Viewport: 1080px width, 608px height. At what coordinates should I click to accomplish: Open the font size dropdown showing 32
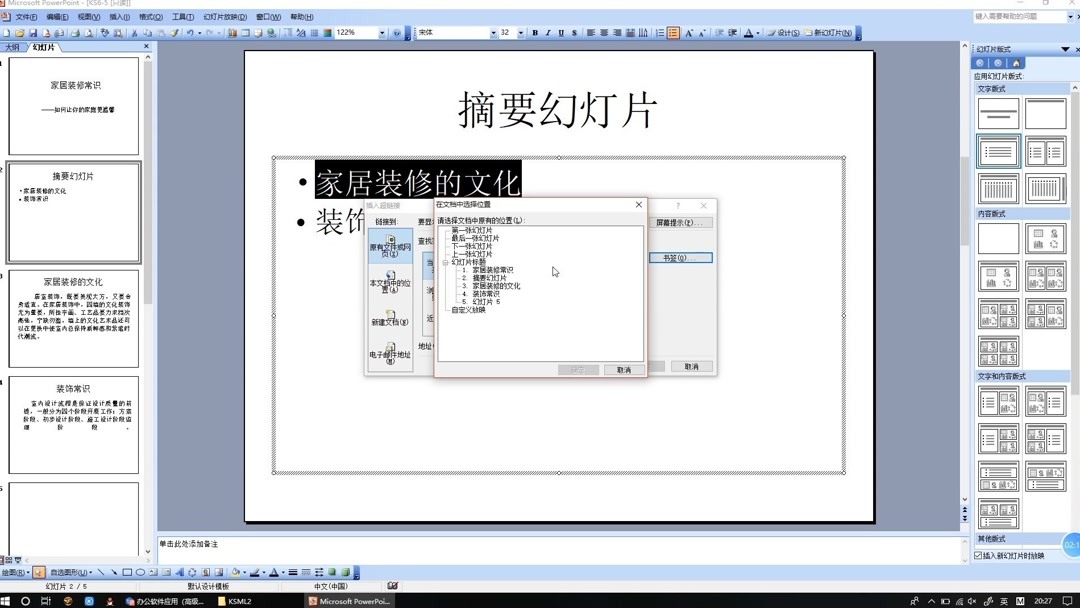(x=520, y=32)
